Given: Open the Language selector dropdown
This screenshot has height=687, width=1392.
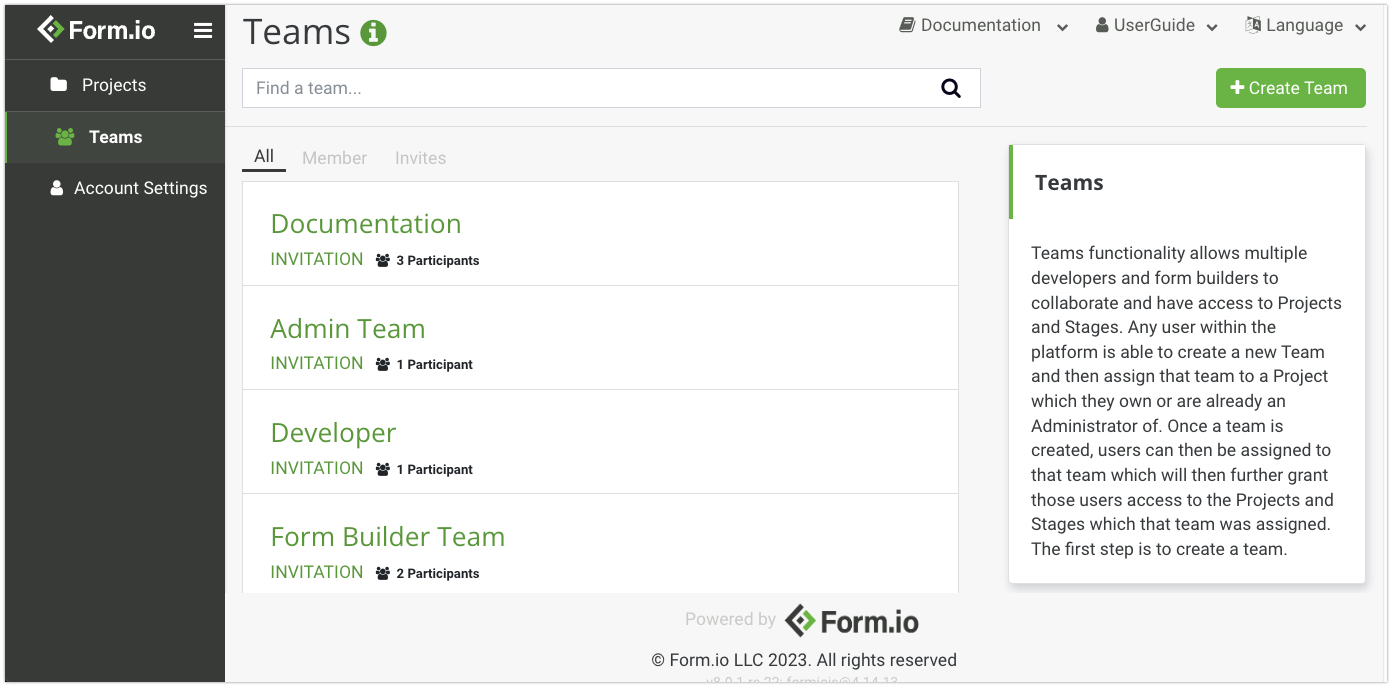Looking at the screenshot, I should (x=1305, y=26).
